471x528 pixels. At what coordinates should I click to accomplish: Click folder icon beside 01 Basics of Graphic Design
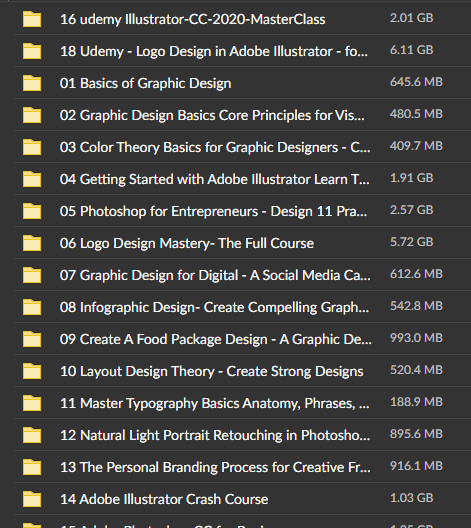[x=32, y=83]
